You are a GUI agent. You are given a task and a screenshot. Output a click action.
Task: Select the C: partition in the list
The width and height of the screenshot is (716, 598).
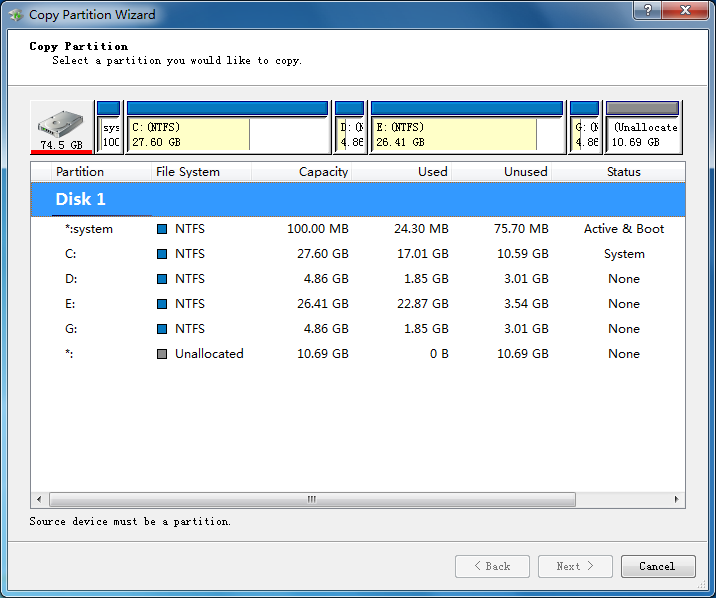(358, 254)
